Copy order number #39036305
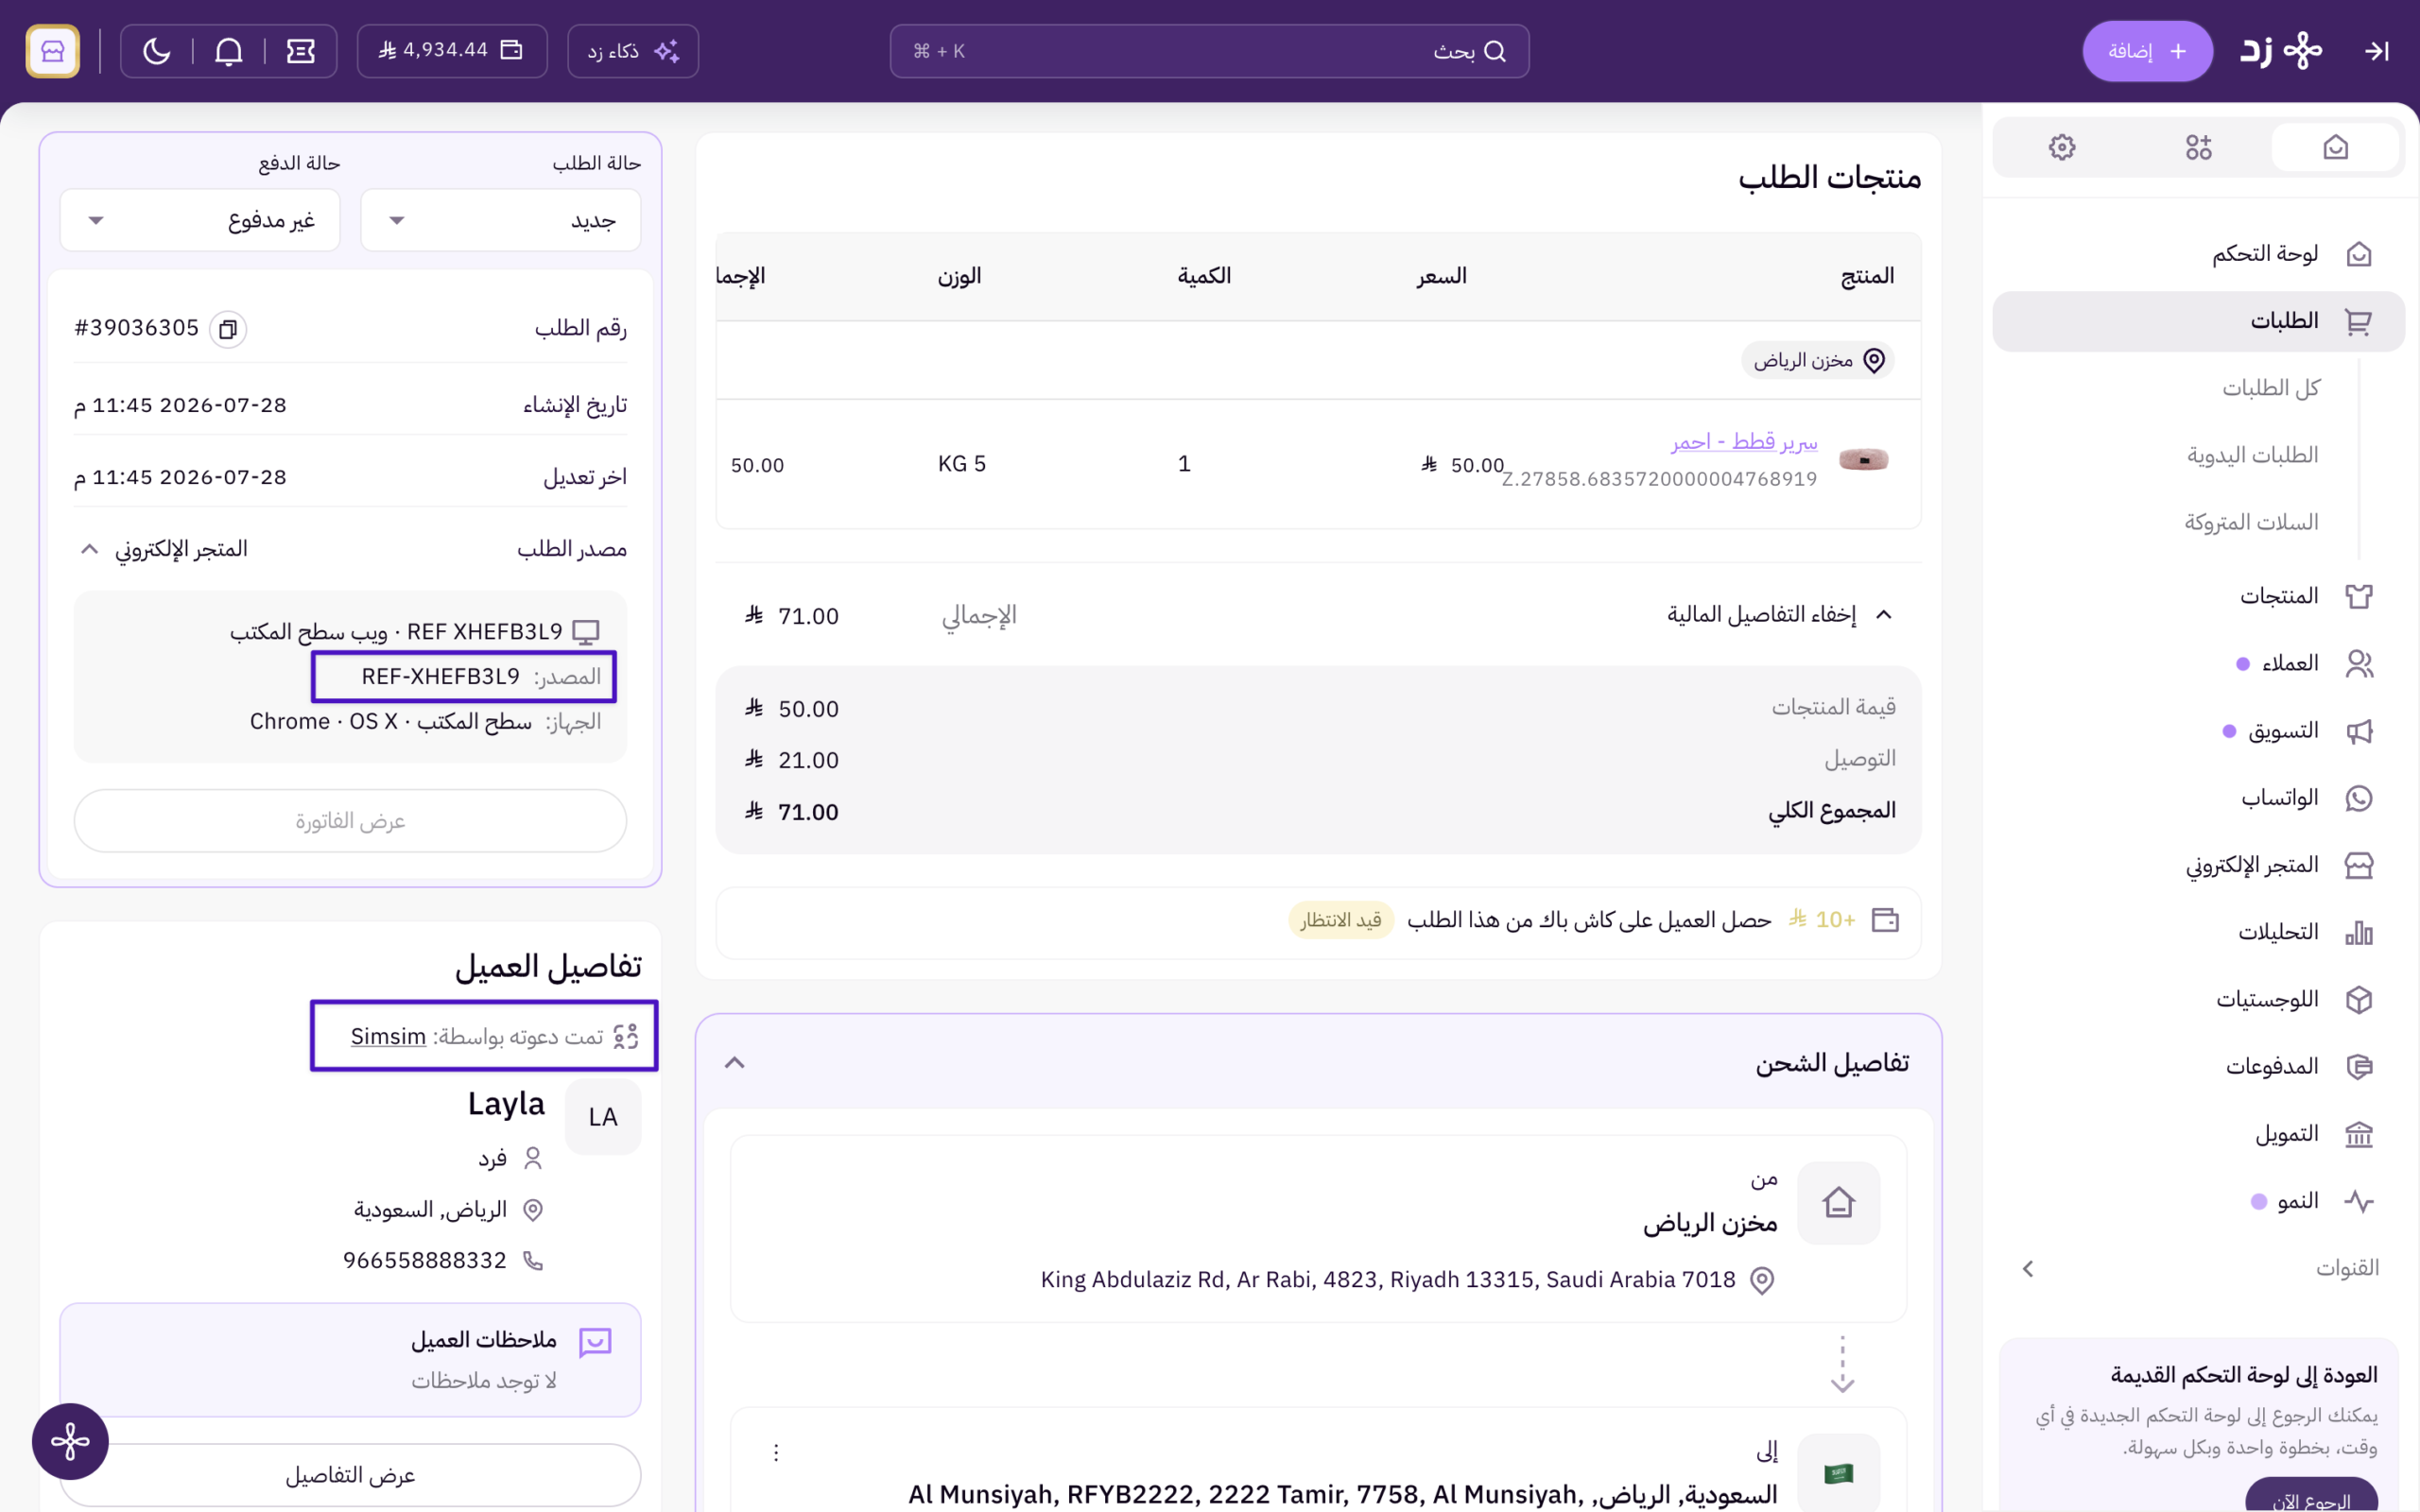 (228, 329)
